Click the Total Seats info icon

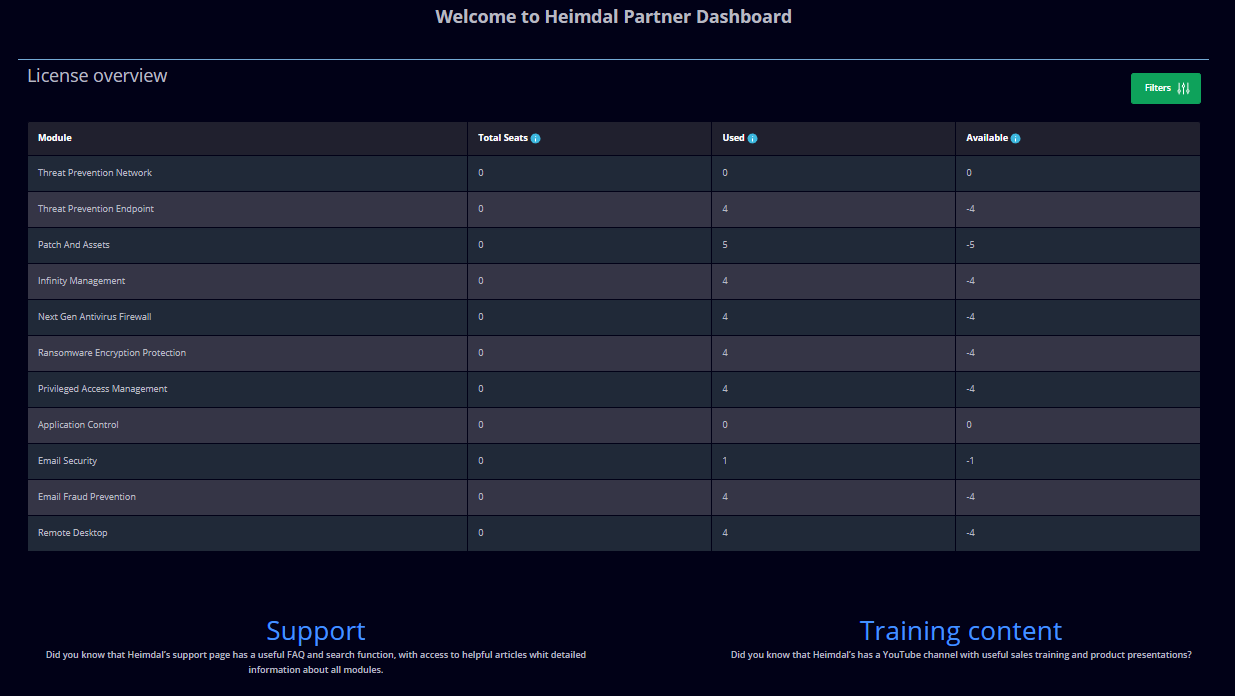click(x=536, y=138)
